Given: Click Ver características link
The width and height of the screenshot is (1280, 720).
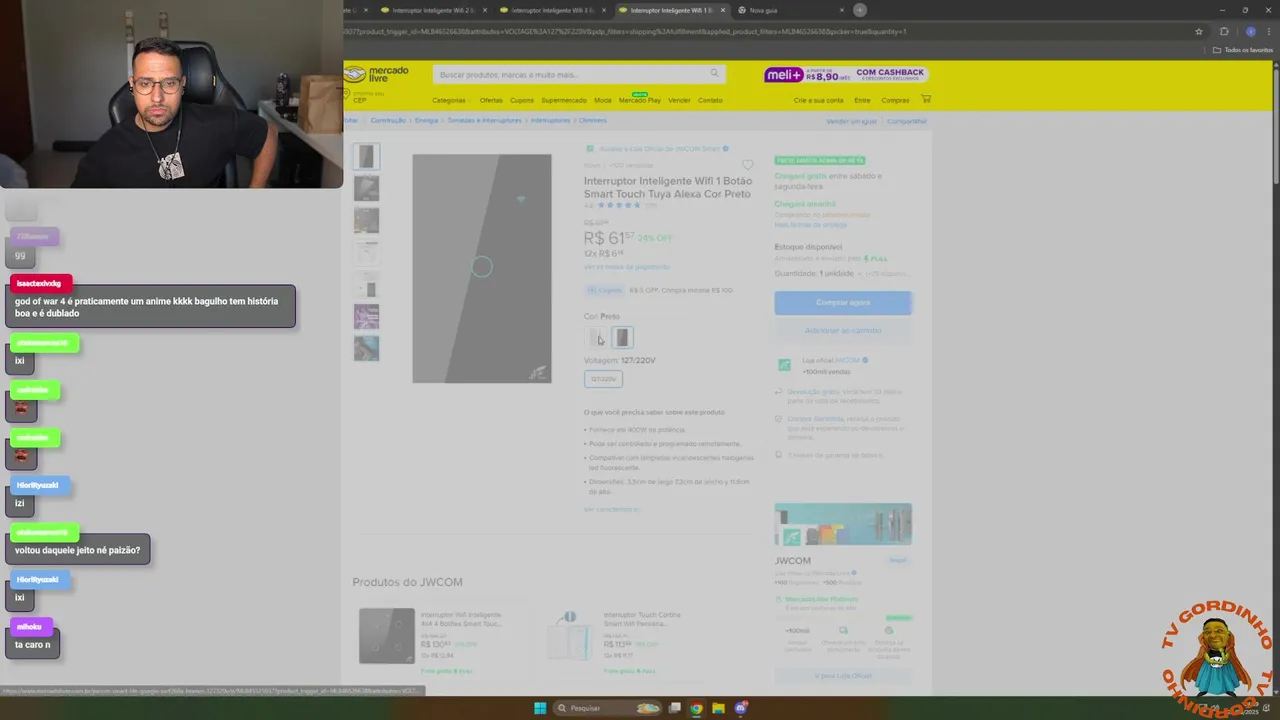Looking at the screenshot, I should [611, 509].
